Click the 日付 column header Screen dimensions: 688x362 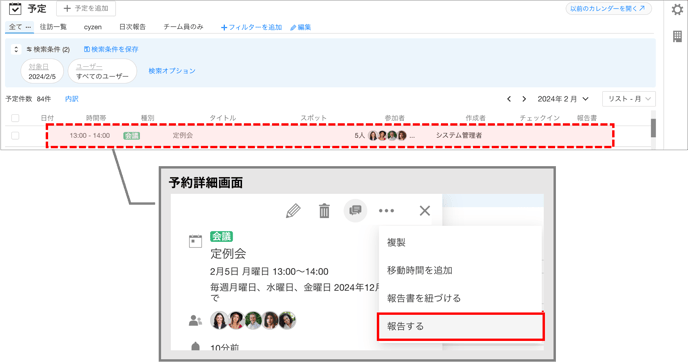click(x=47, y=118)
